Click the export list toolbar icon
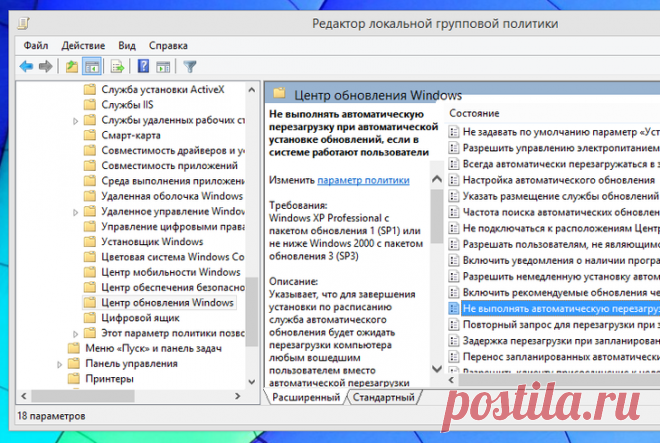This screenshot has height=443, width=660. (x=117, y=67)
